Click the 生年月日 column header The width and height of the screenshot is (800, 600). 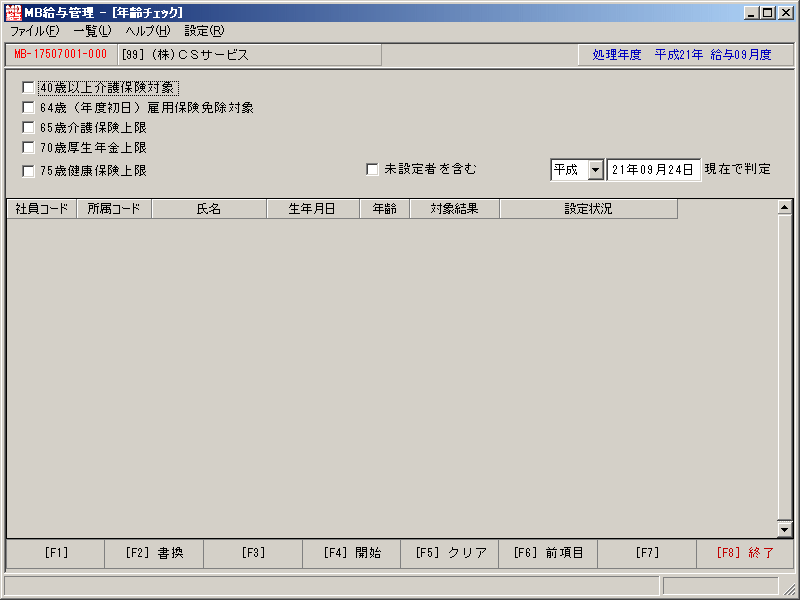313,209
